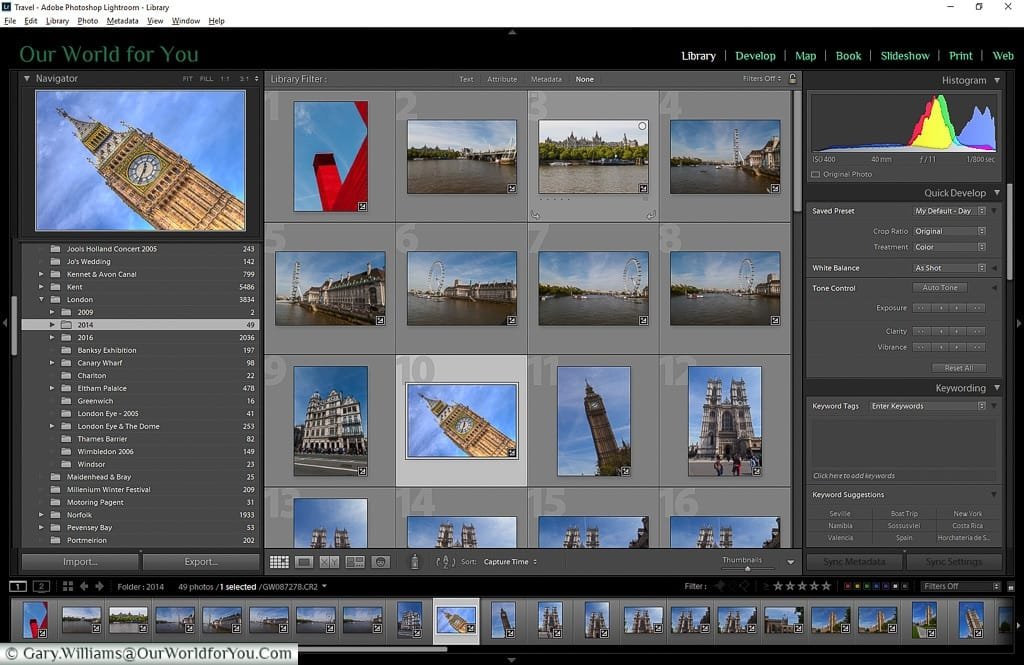Viewport: 1024px width, 665px height.
Task: Click filmstrip grid shortcut icon
Action: [x=67, y=587]
